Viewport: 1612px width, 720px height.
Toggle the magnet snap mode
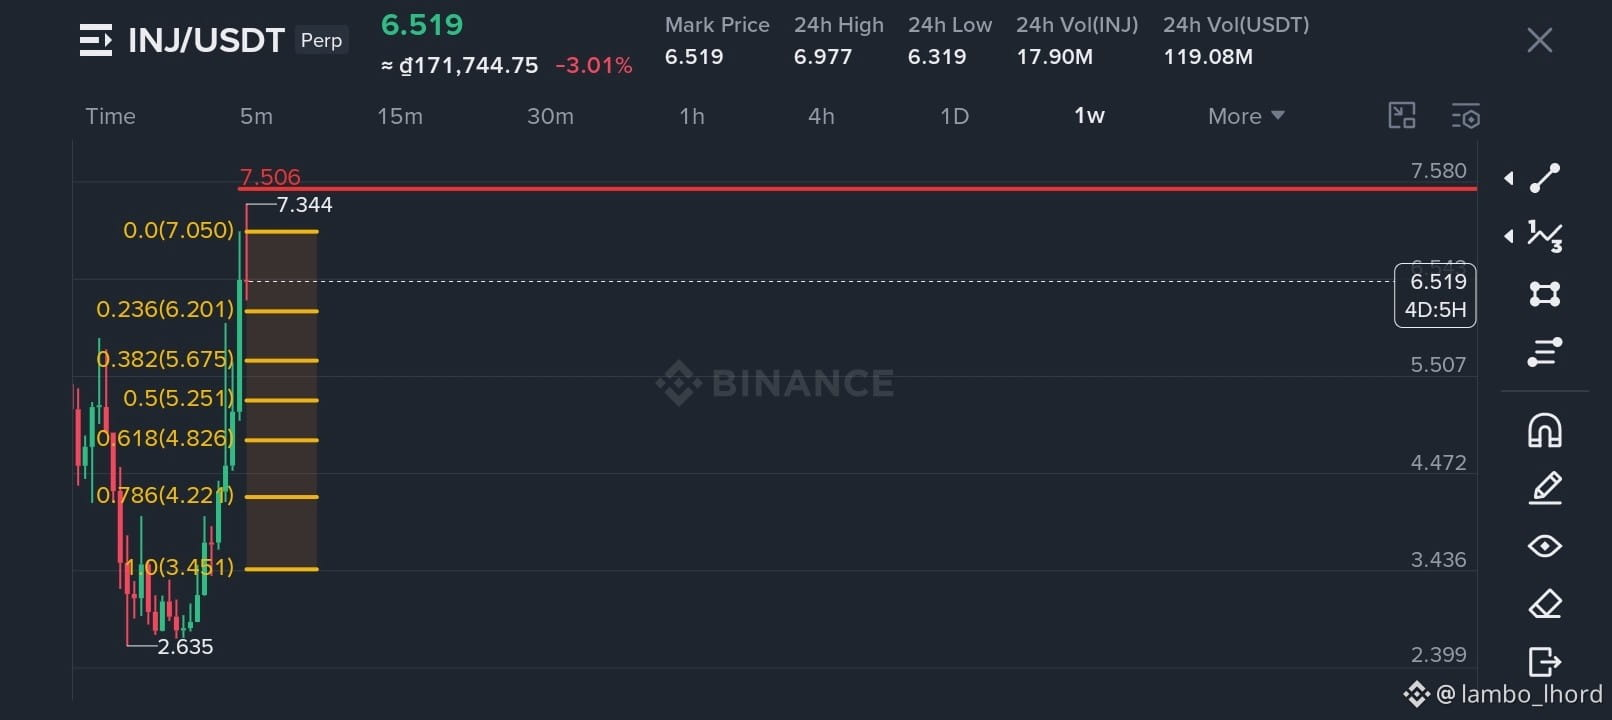tap(1545, 430)
